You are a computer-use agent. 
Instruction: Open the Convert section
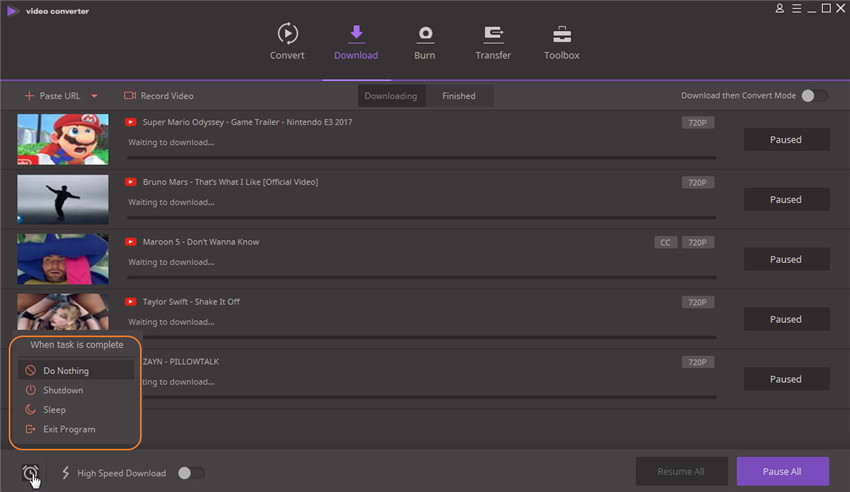(287, 42)
